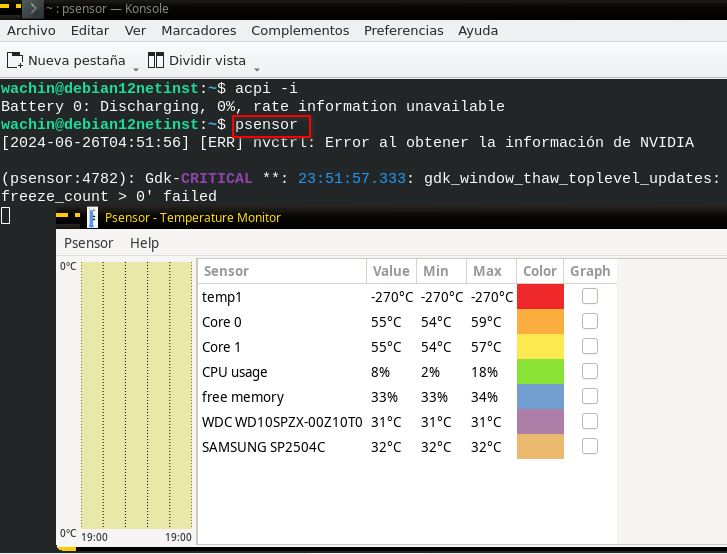Open the Psensor menu
This screenshot has width=727, height=554.
tap(89, 243)
